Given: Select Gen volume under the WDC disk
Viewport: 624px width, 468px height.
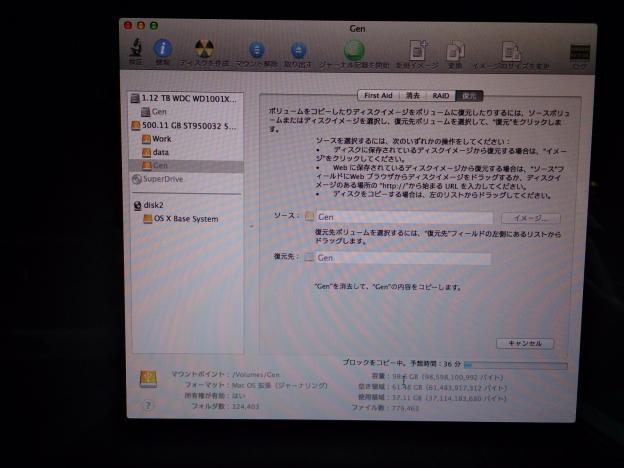Looking at the screenshot, I should [x=186, y=112].
